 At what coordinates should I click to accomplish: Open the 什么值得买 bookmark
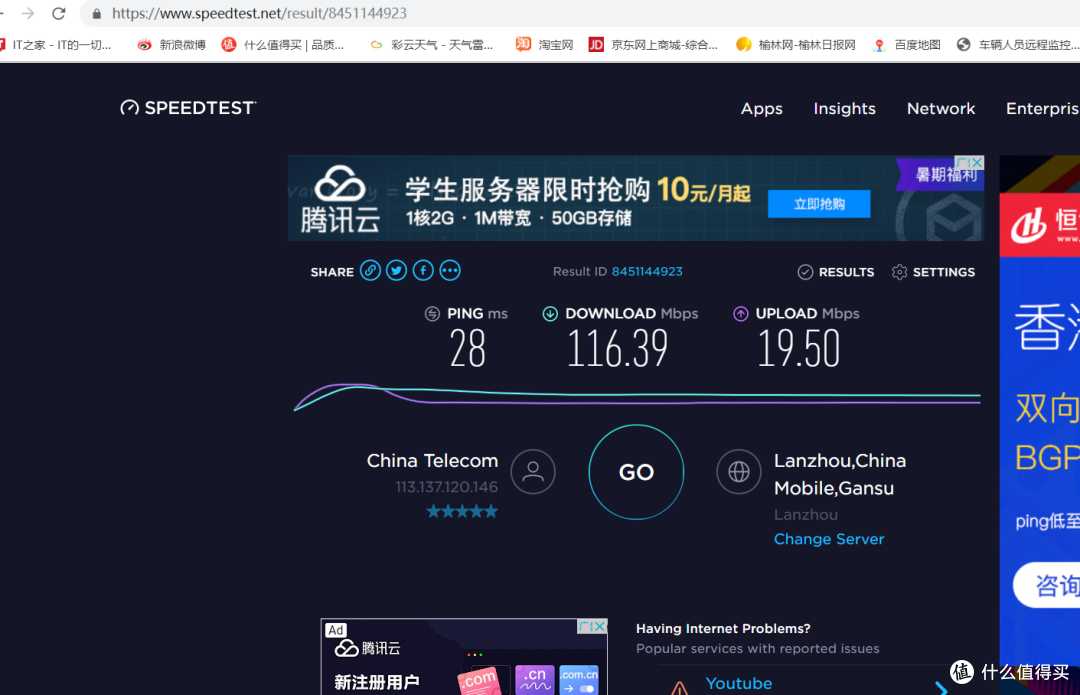coord(282,45)
